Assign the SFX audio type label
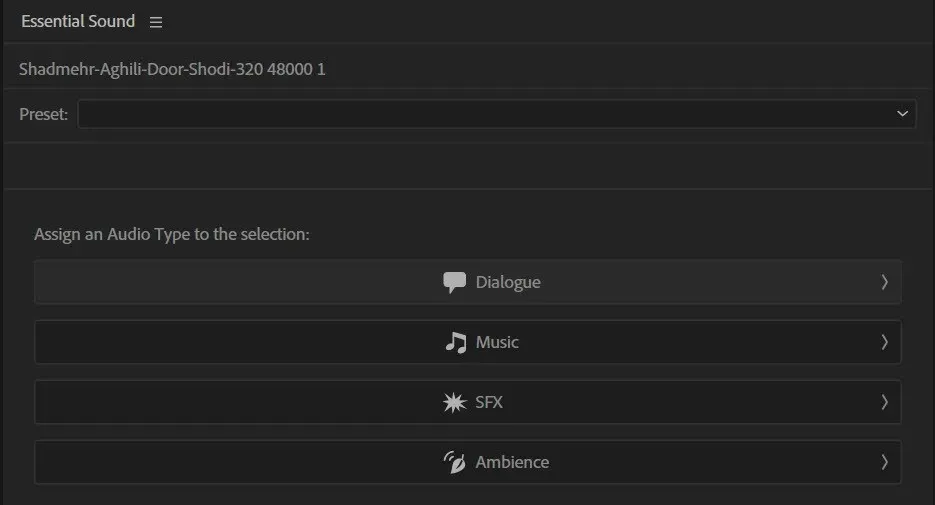This screenshot has height=505, width=935. [489, 402]
